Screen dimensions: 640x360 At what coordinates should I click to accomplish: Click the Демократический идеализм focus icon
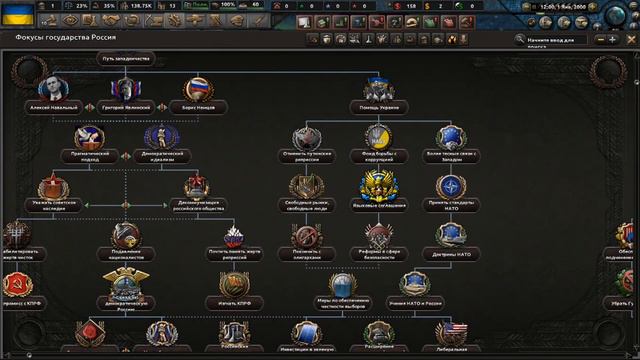tap(162, 138)
